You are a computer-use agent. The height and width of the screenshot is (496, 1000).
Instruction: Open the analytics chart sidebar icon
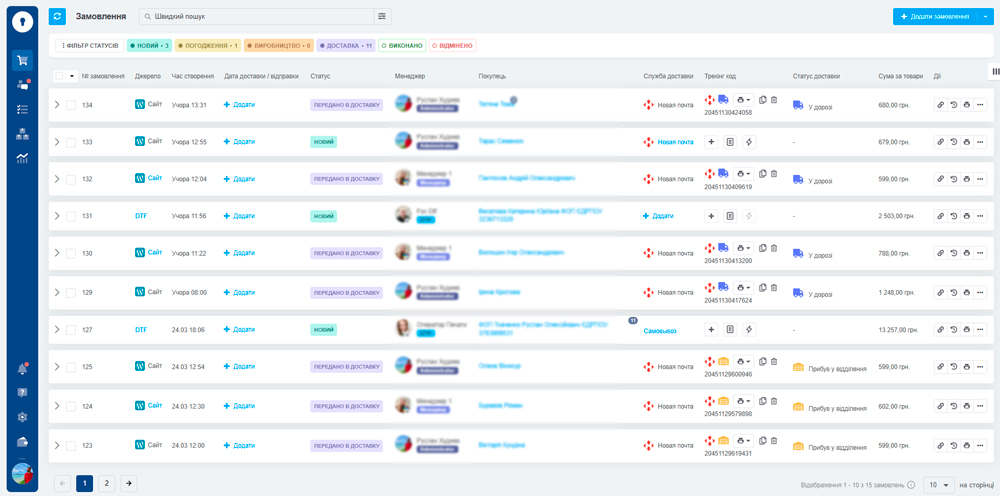click(22, 158)
